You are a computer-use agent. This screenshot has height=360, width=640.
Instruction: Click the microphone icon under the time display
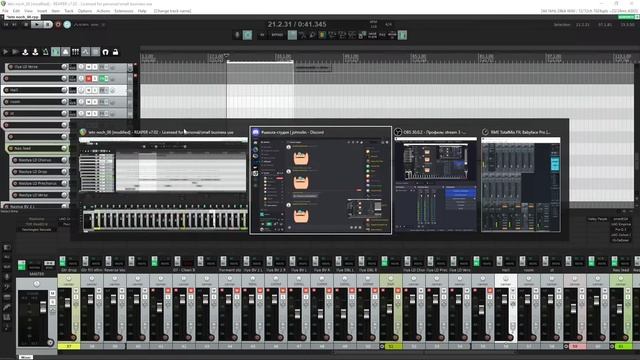tap(237, 35)
